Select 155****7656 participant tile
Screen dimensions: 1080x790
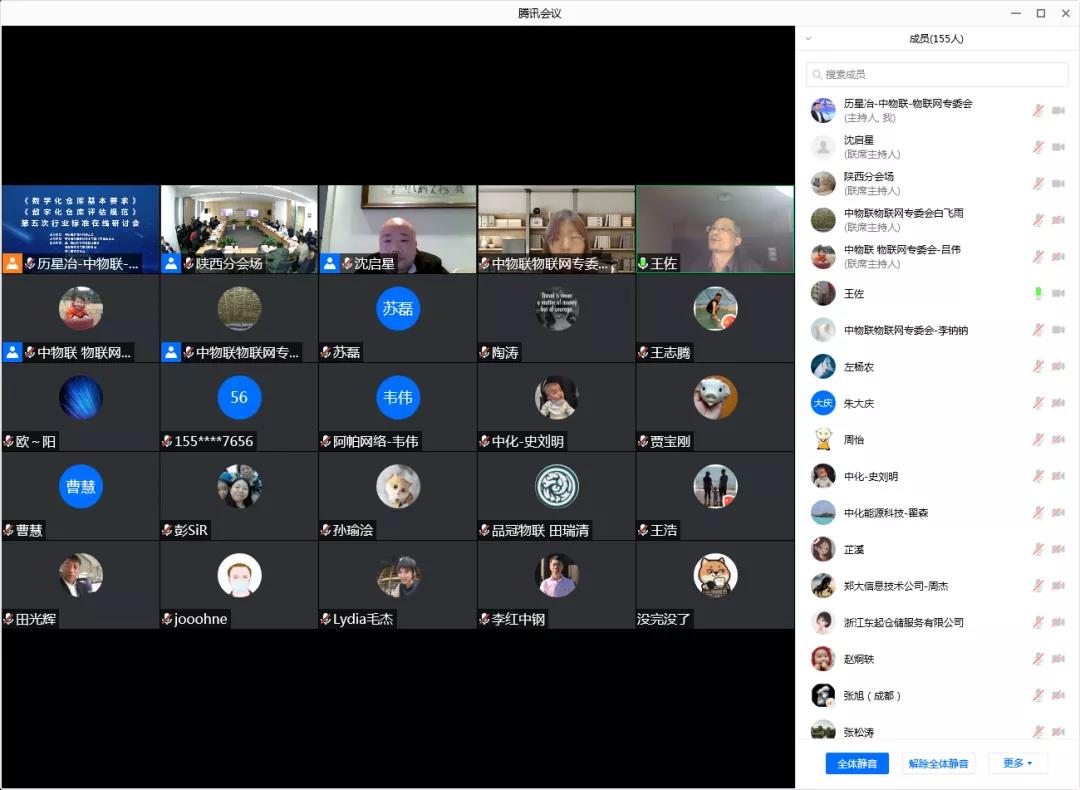[x=239, y=407]
